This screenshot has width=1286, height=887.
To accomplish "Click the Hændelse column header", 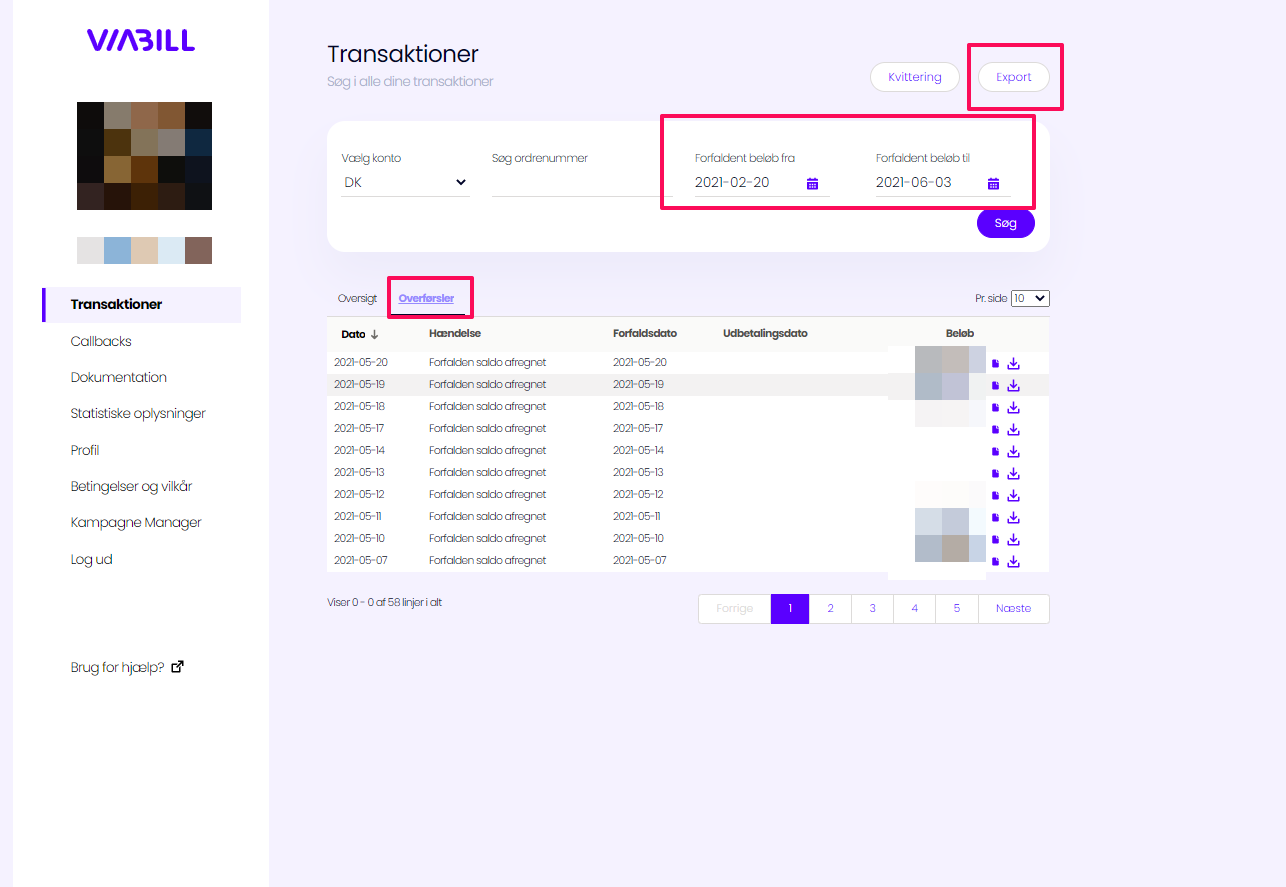I will [455, 334].
